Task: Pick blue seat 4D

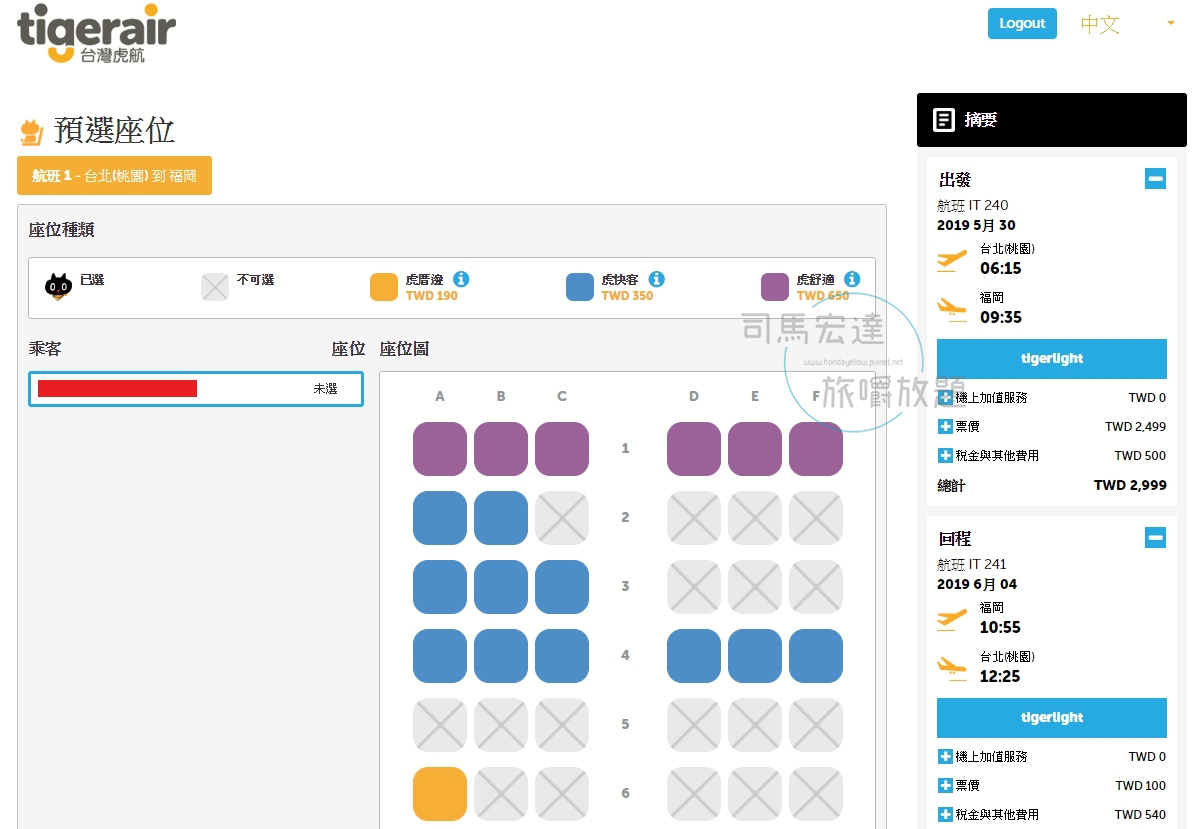Action: point(694,656)
